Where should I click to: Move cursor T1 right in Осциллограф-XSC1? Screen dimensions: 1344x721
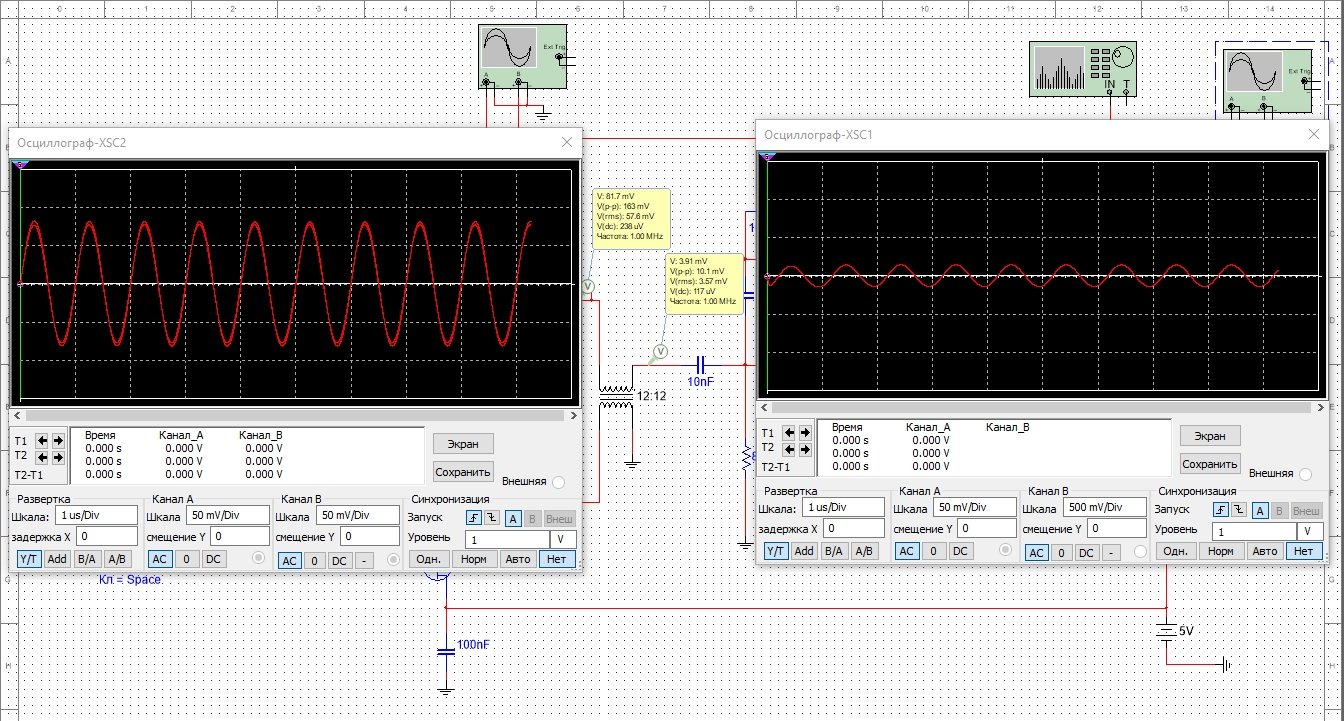point(806,433)
